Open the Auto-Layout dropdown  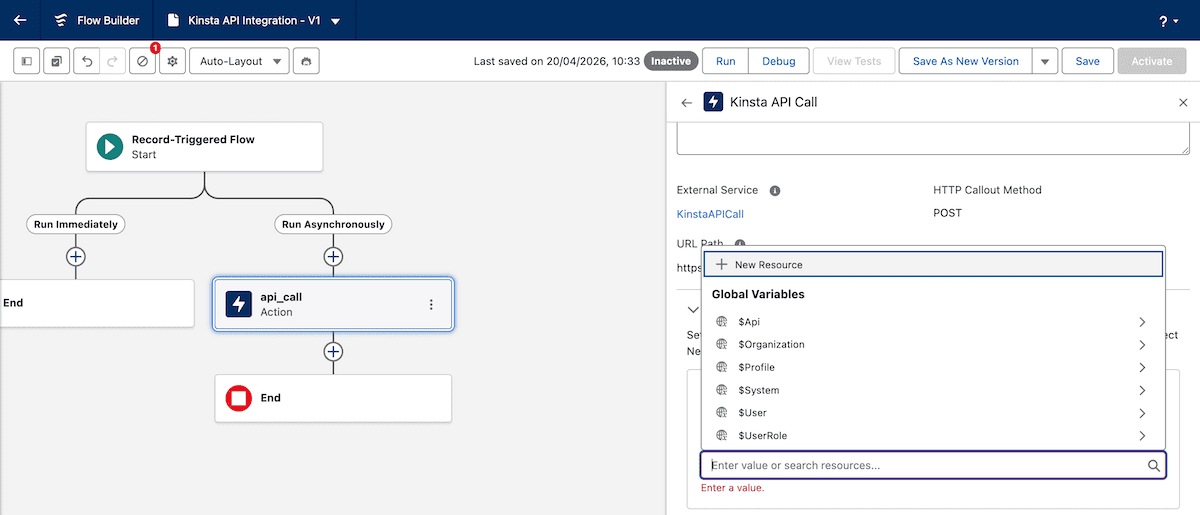[239, 61]
